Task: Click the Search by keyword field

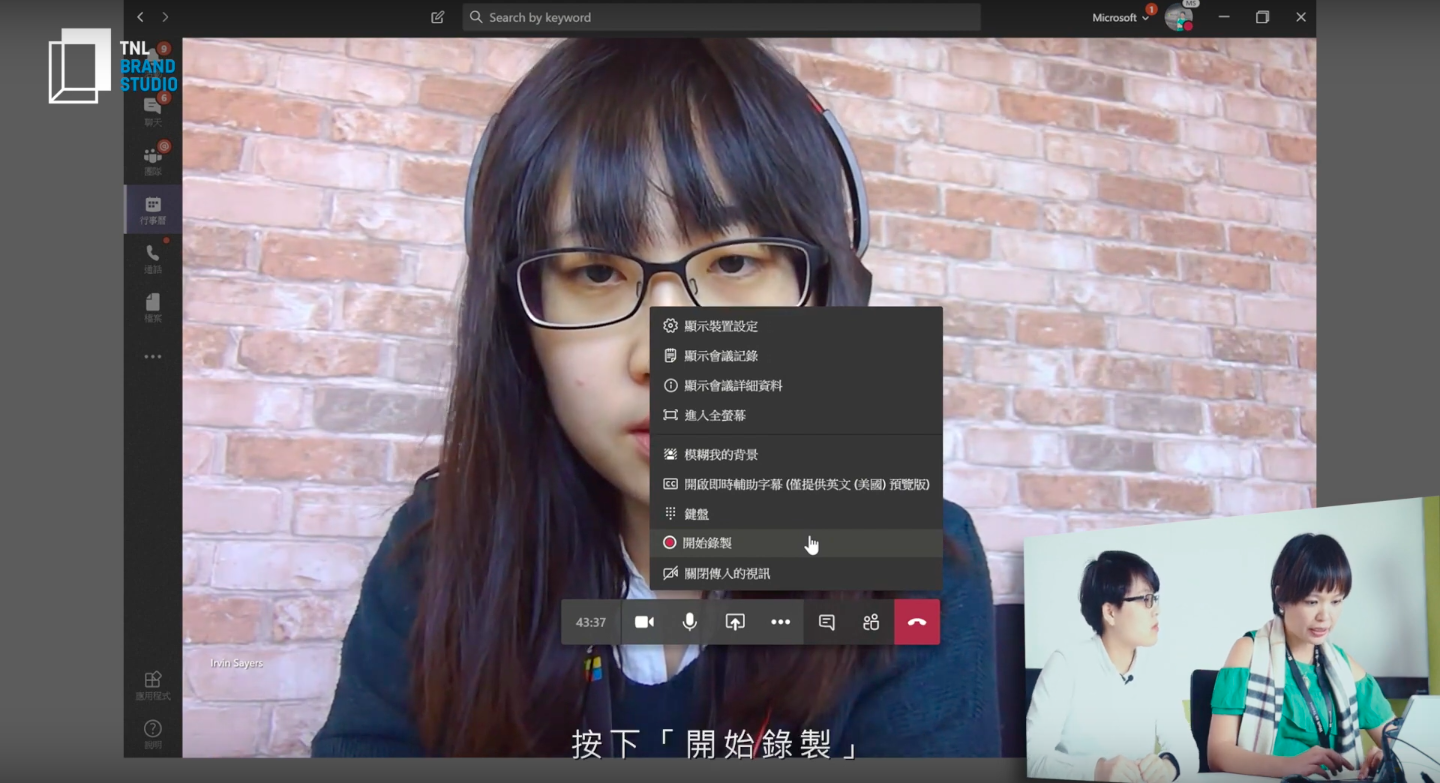Action: 720,17
